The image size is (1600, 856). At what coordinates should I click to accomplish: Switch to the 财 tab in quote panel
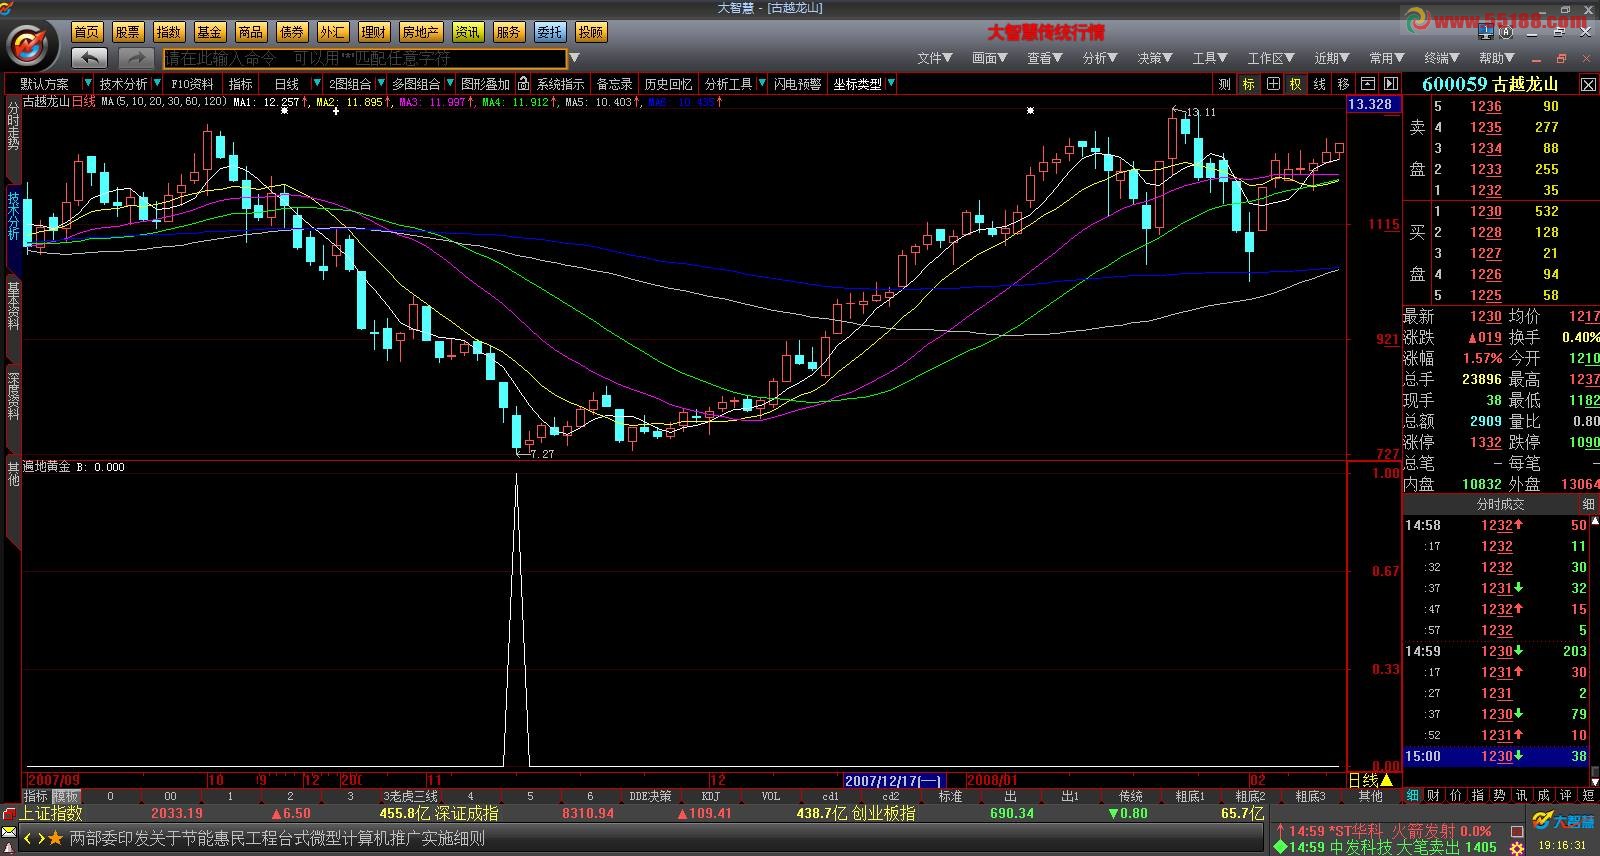pyautogui.click(x=1434, y=795)
